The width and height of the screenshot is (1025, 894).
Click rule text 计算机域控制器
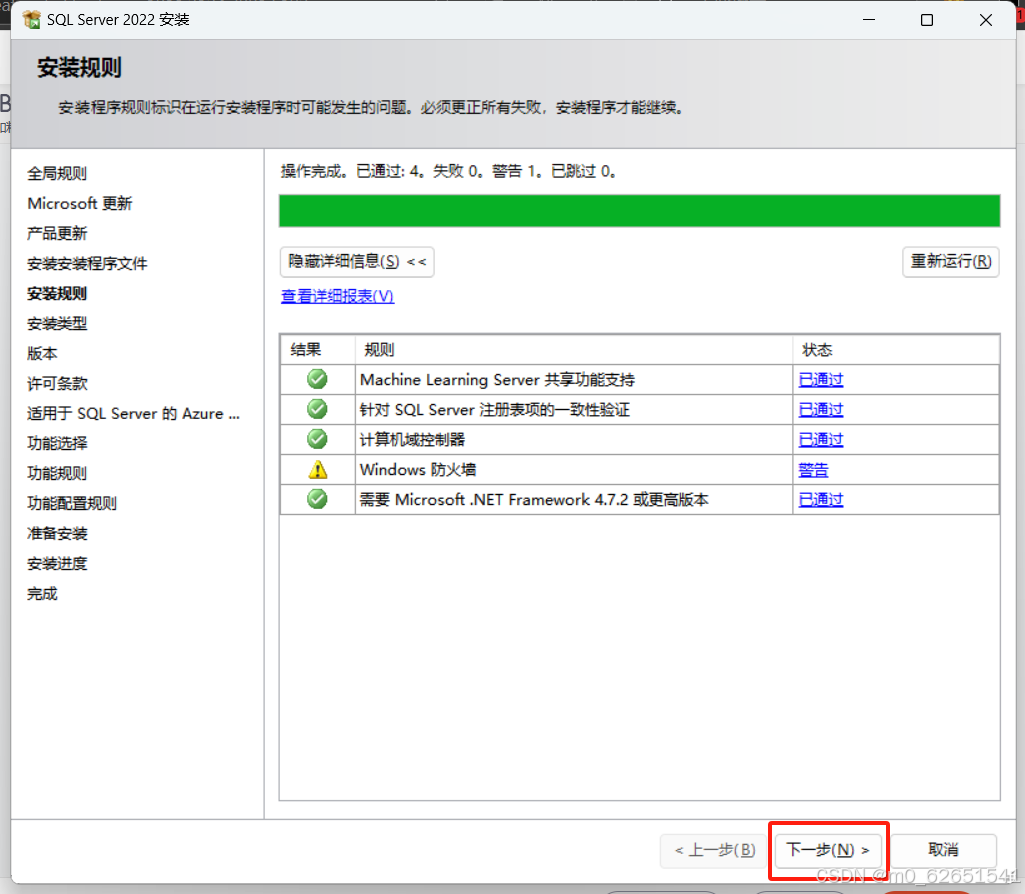412,440
